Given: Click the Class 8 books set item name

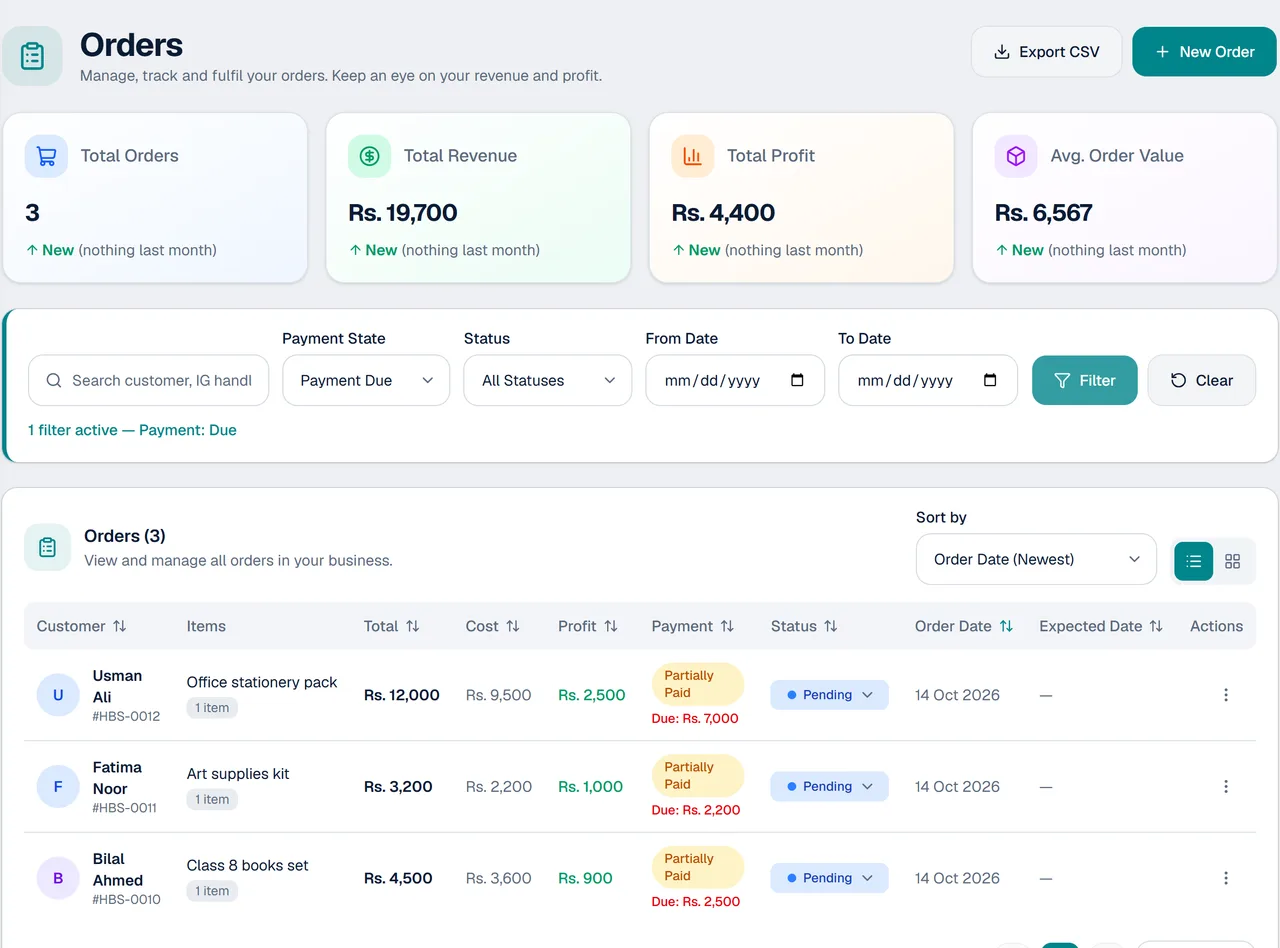Looking at the screenshot, I should pyautogui.click(x=248, y=865).
